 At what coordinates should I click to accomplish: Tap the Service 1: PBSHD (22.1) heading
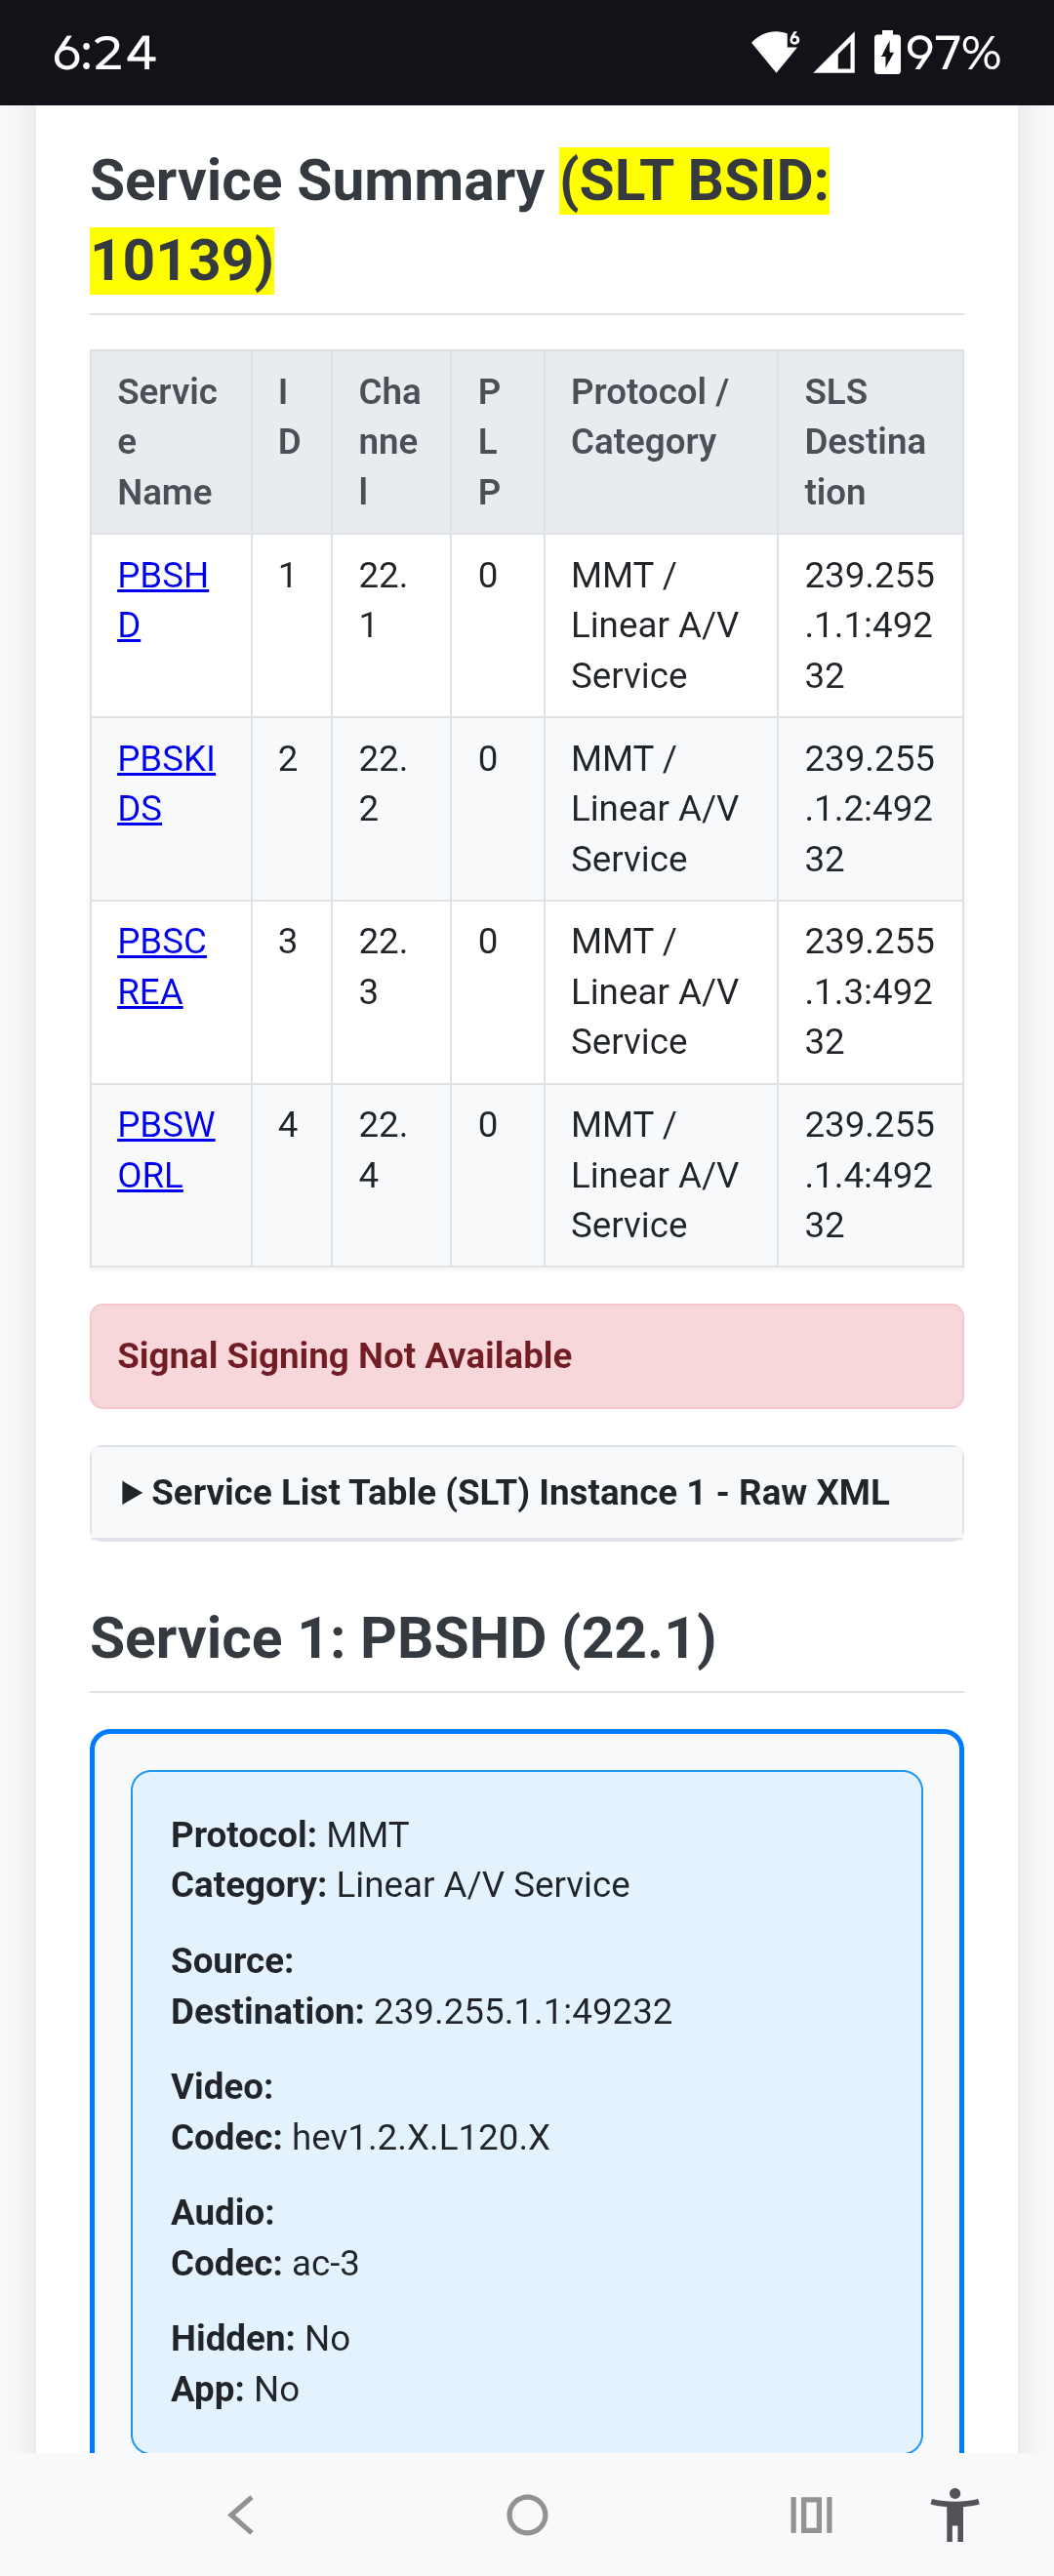coord(403,1638)
